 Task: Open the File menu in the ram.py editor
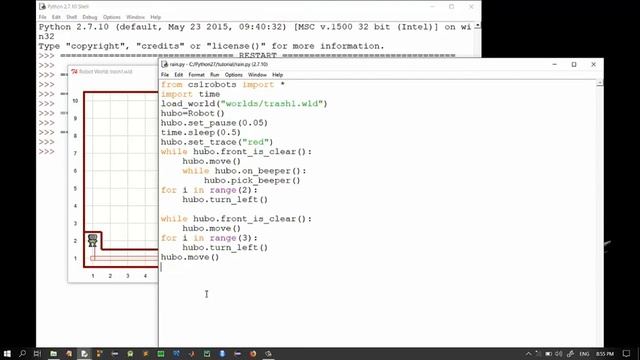coord(165,75)
